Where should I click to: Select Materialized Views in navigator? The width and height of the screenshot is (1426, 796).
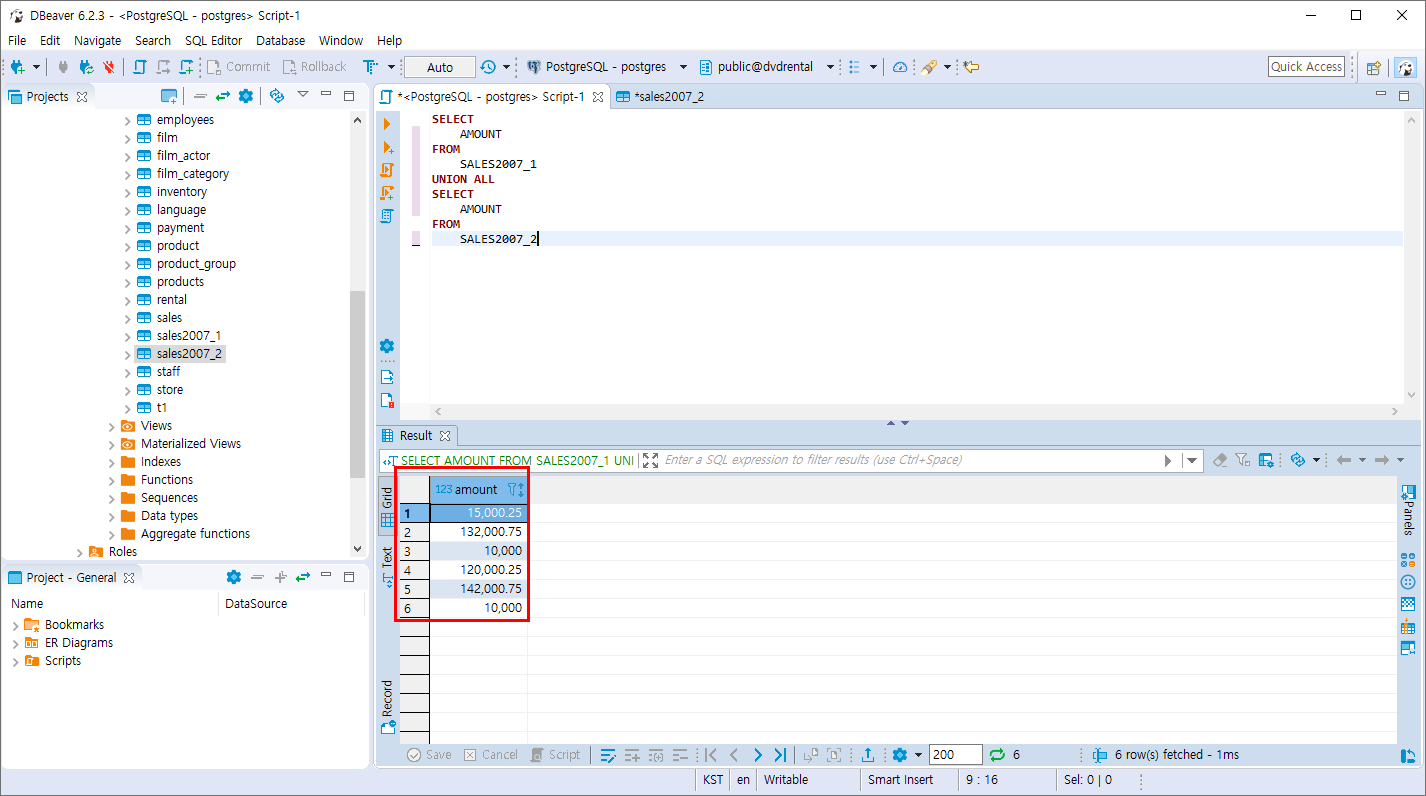[x=190, y=444]
